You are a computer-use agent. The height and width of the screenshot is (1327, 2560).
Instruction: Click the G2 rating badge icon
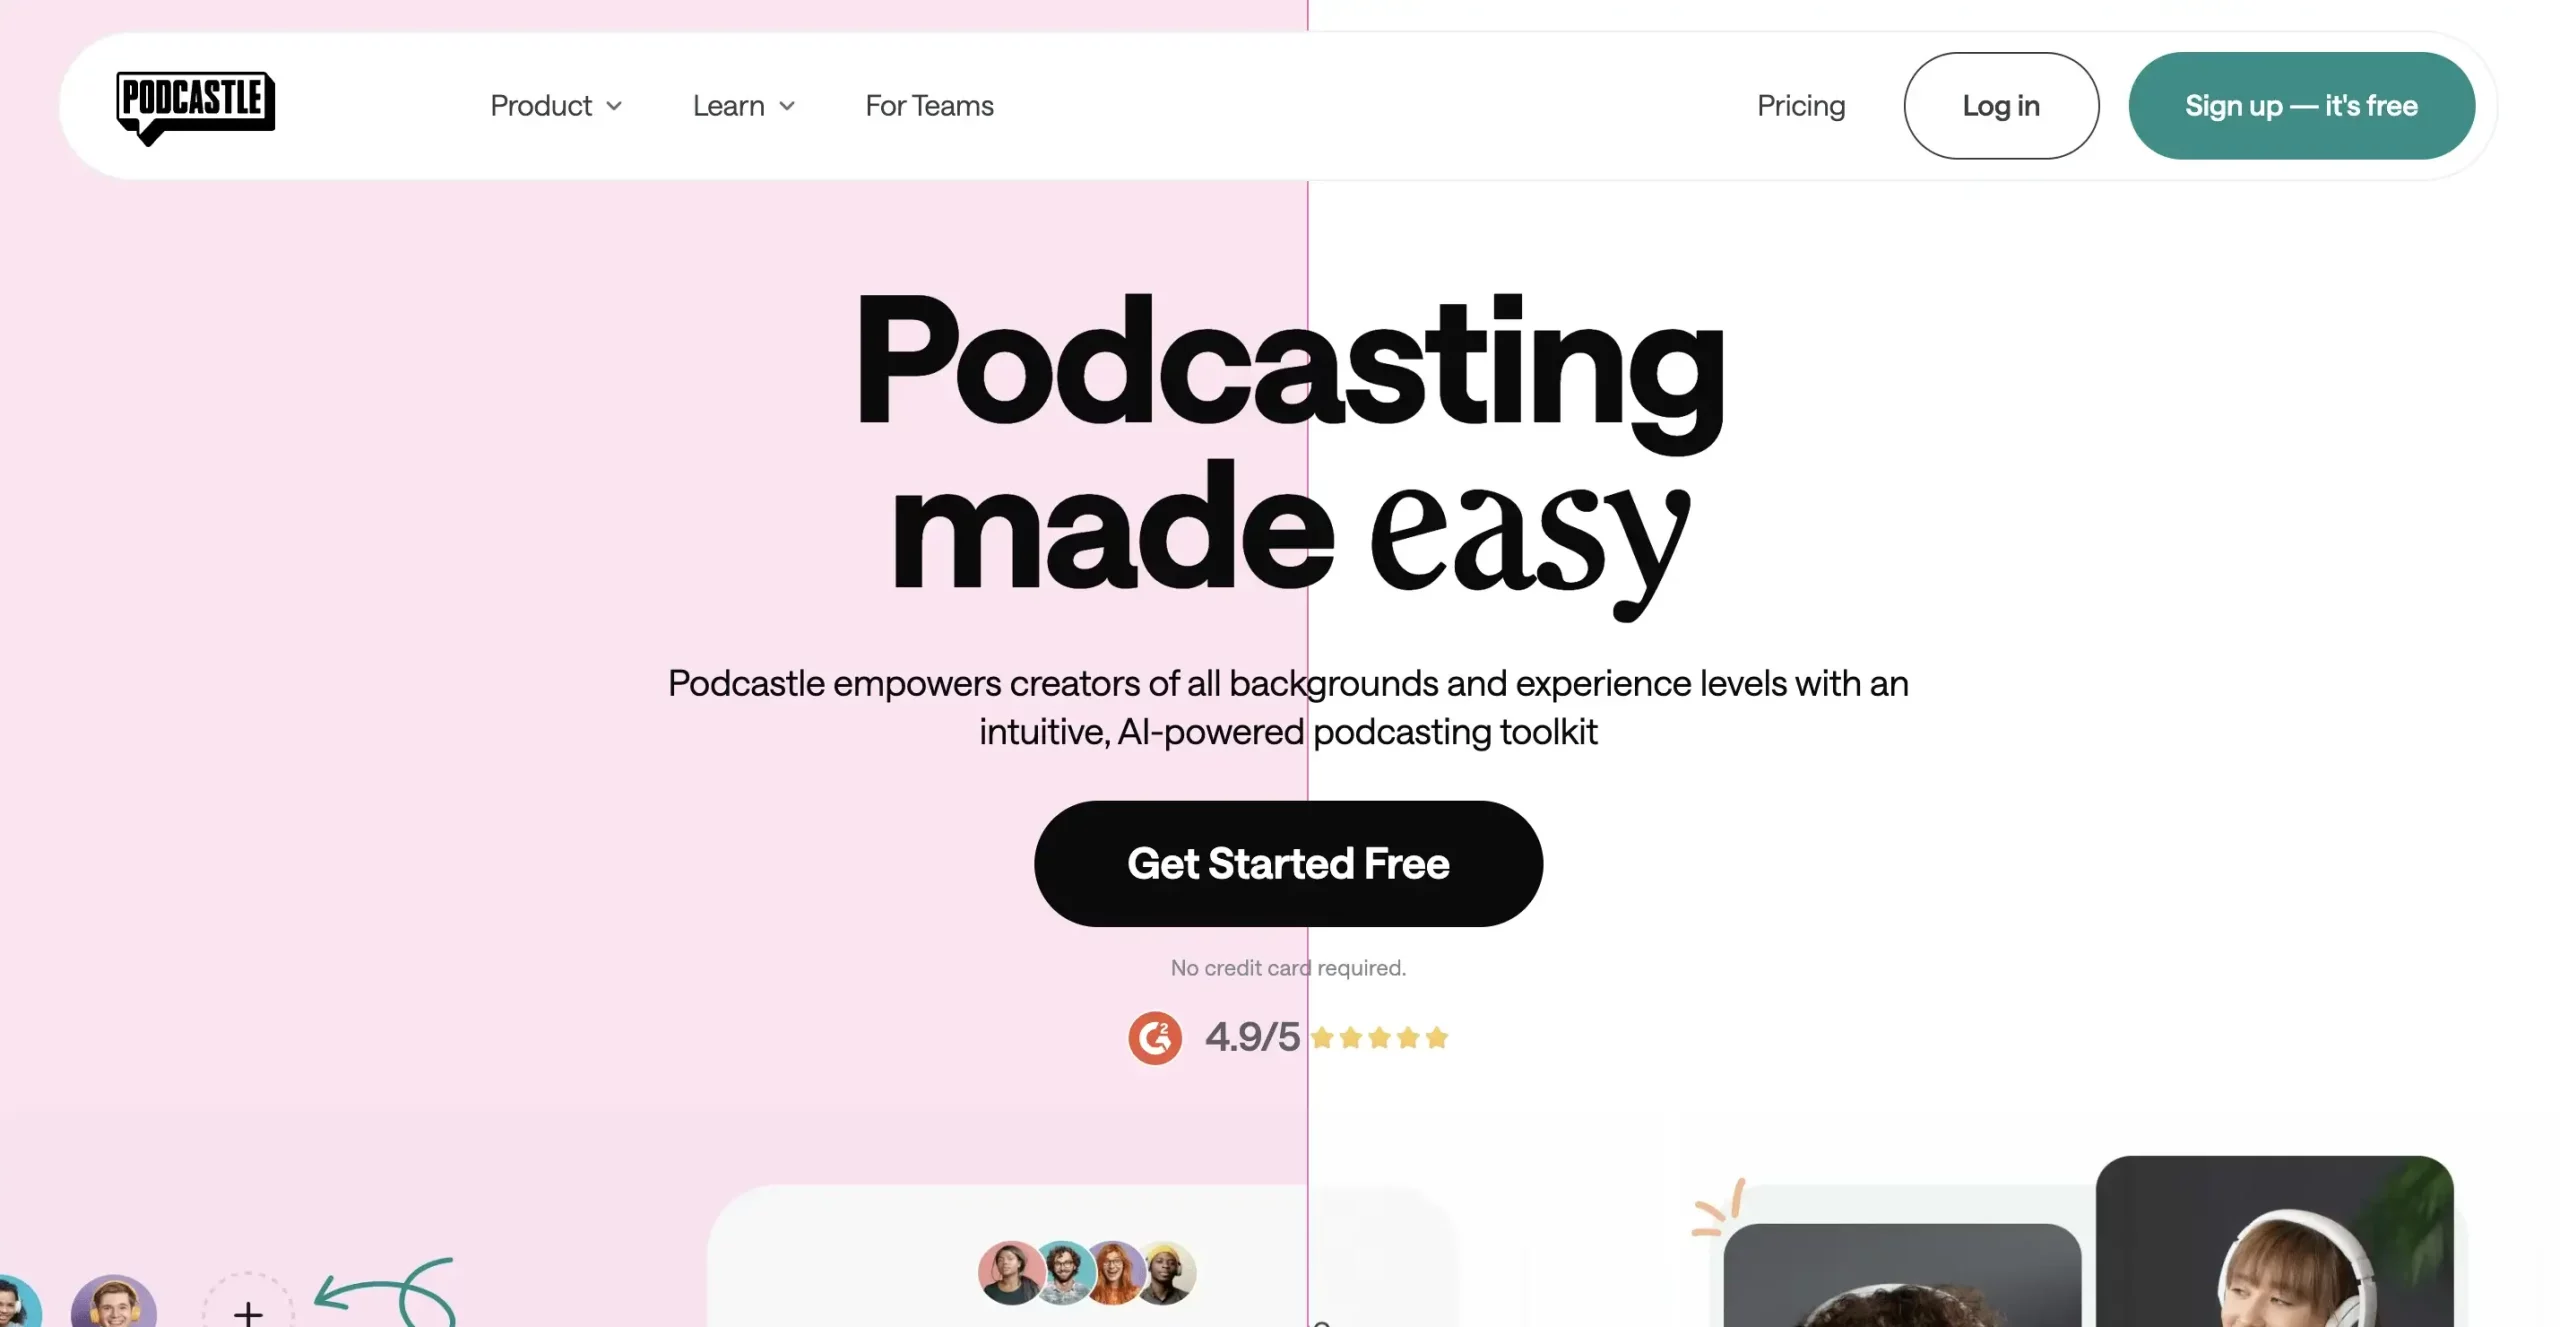click(1154, 1036)
